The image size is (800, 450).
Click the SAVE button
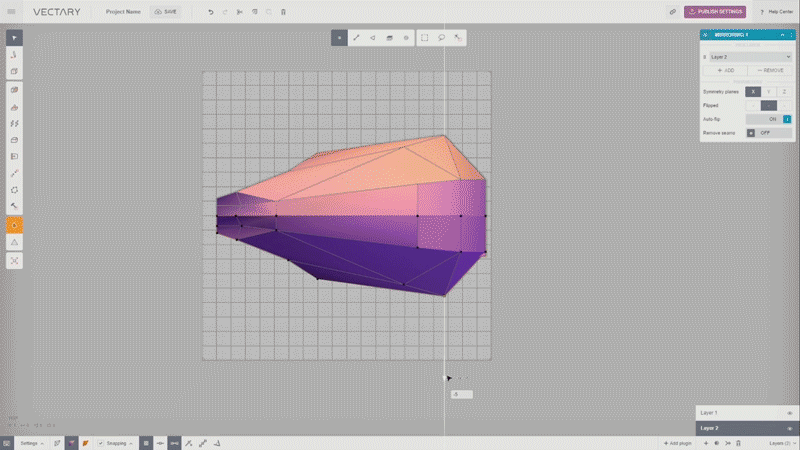click(166, 12)
